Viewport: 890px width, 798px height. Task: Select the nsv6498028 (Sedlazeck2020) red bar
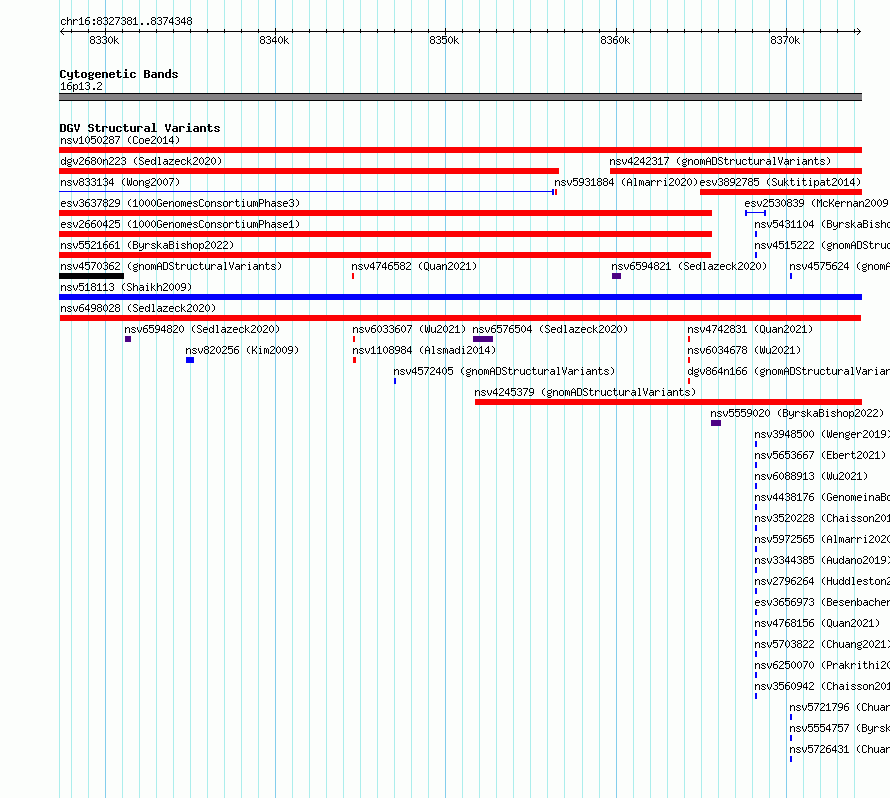coord(460,318)
